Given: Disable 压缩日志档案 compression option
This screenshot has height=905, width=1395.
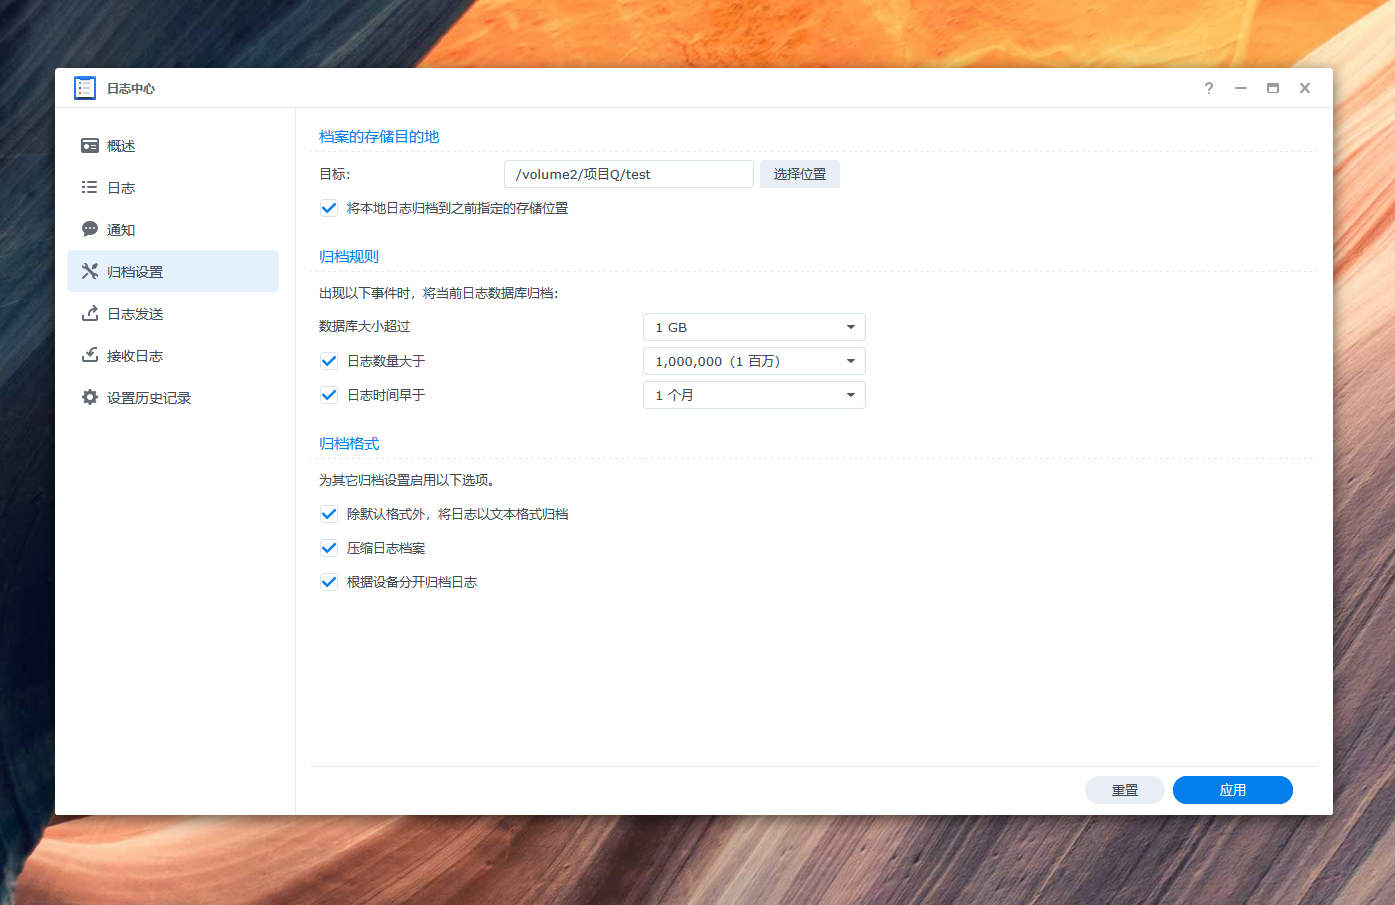Looking at the screenshot, I should [329, 547].
